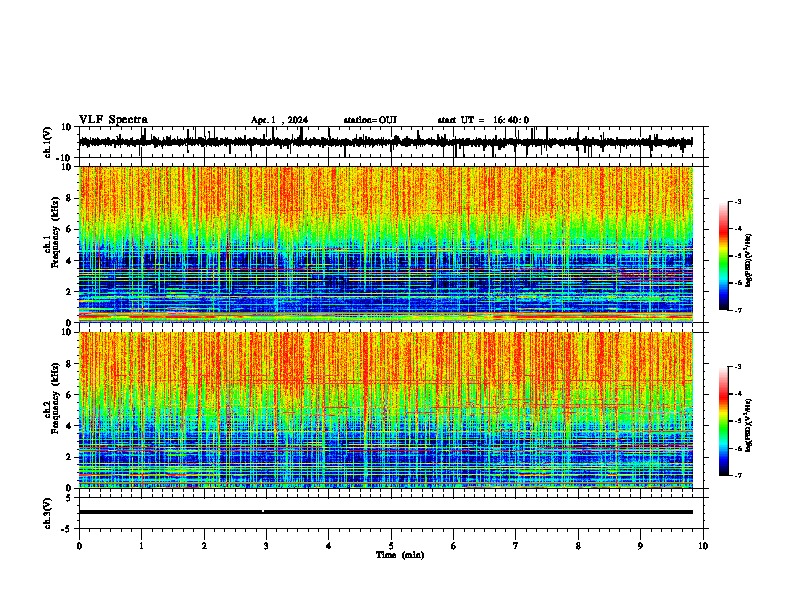Click the ch.2 spectrogram color scale bar

724,421
